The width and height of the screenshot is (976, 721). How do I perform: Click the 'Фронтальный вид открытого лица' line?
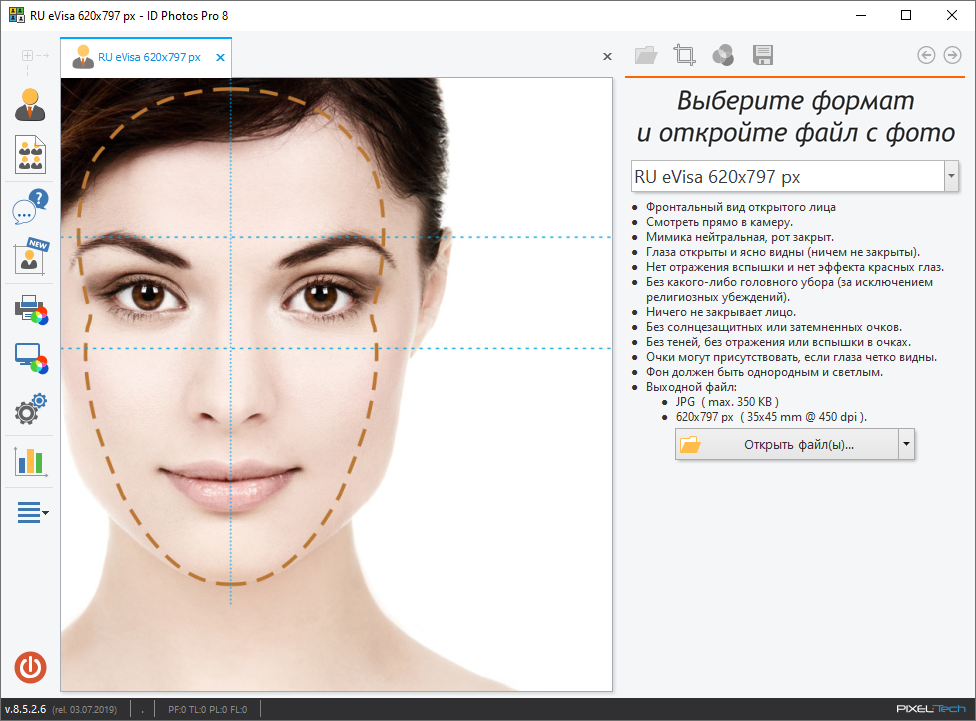coord(741,207)
